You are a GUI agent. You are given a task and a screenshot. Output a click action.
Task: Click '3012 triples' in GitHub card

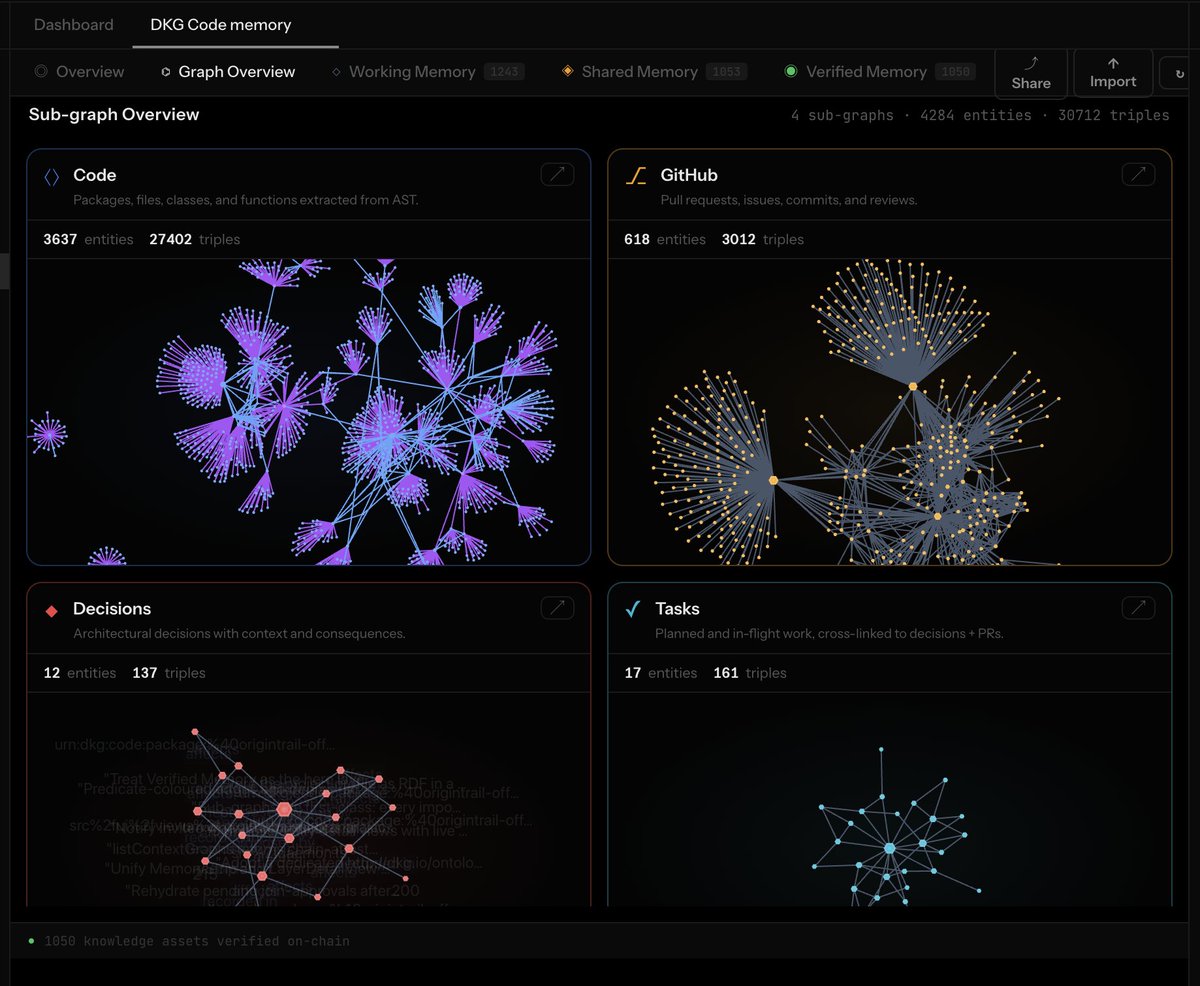coord(763,239)
